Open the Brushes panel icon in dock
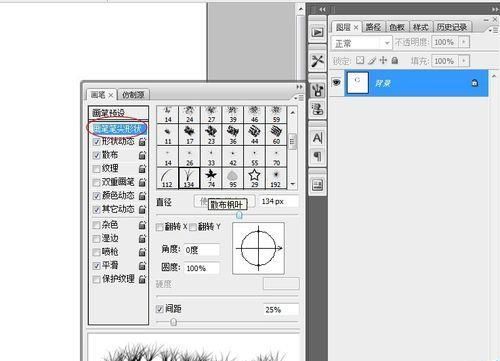The width and height of the screenshot is (500, 361). pyautogui.click(x=317, y=90)
